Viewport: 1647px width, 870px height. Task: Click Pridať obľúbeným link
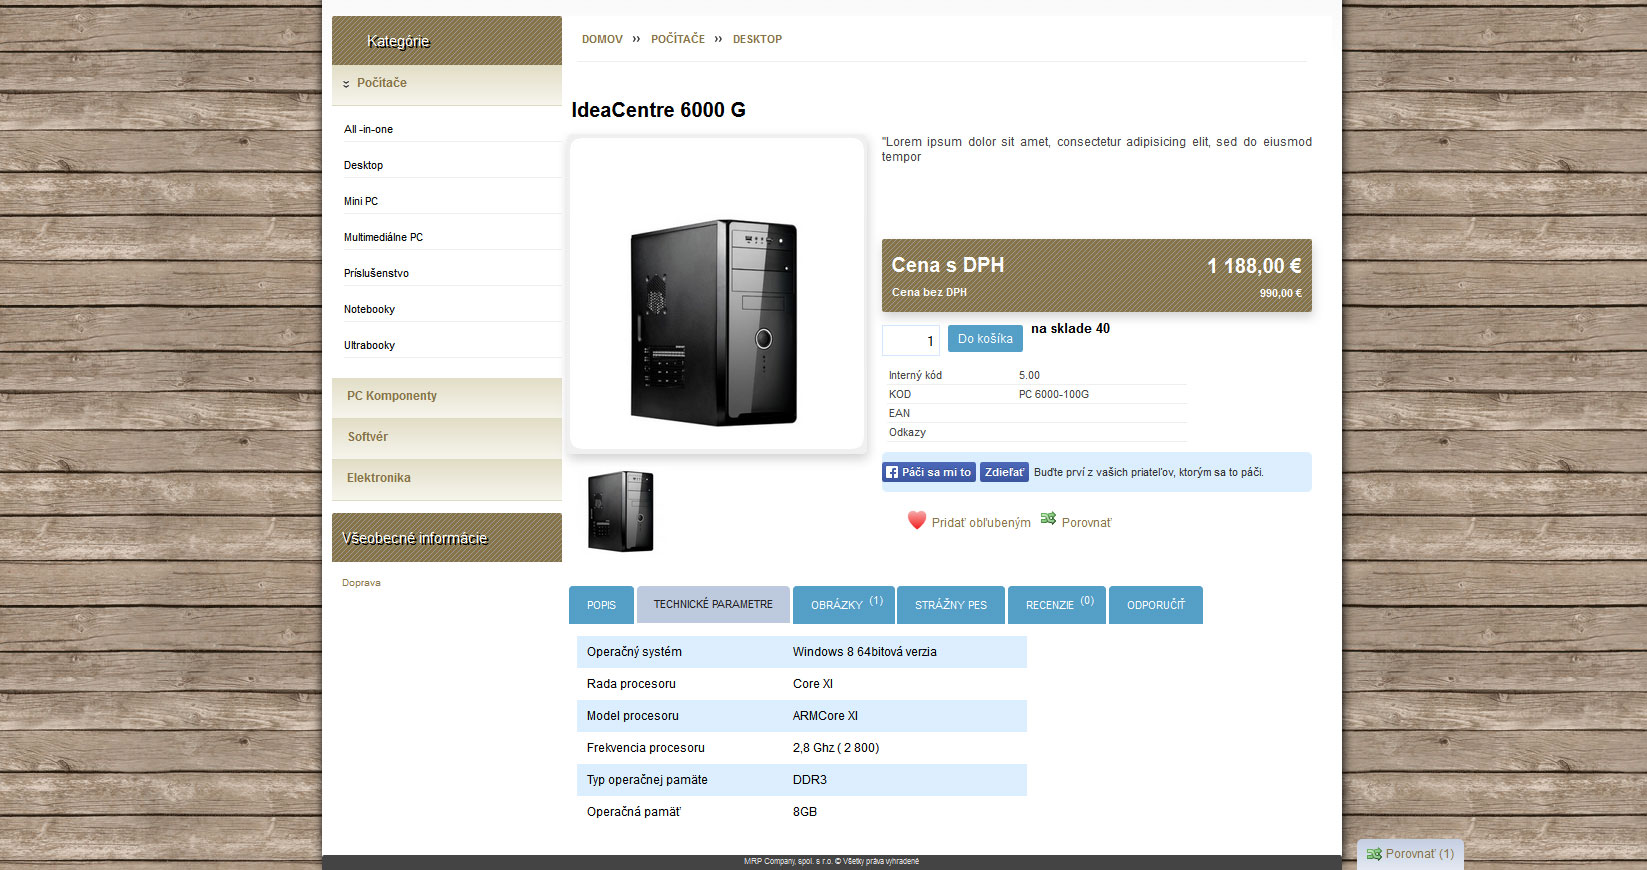point(981,523)
